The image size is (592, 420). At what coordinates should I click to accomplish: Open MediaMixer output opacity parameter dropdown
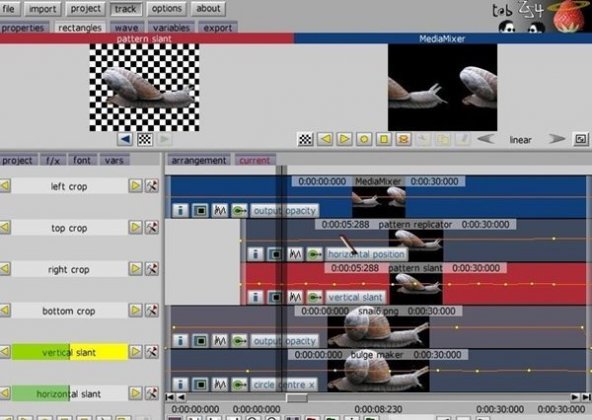tap(285, 210)
